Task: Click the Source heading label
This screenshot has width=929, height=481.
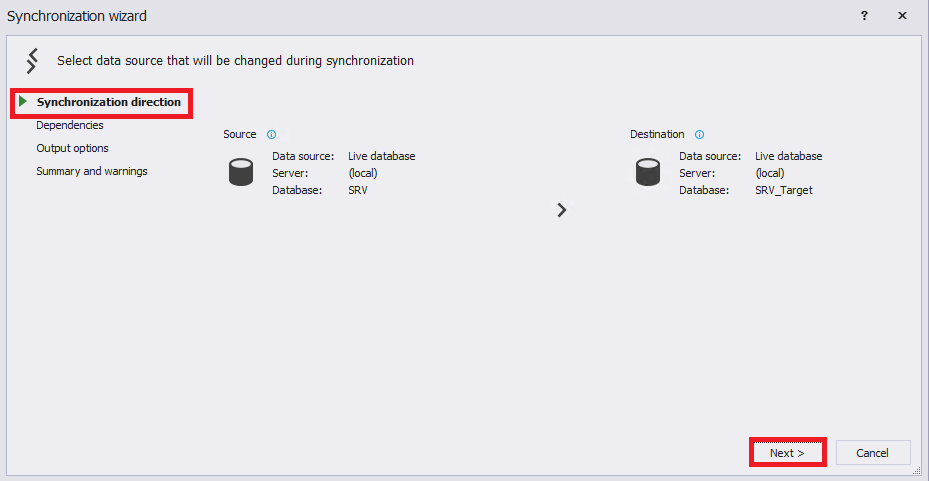Action: 240,134
